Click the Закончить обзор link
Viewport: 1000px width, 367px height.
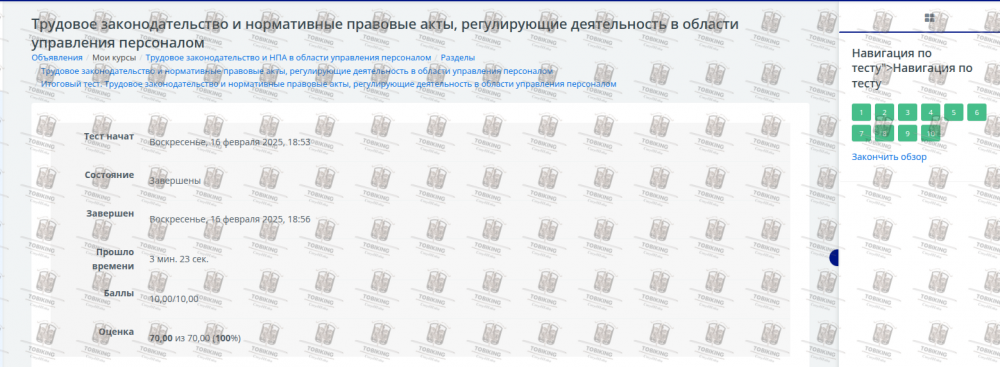tap(889, 157)
